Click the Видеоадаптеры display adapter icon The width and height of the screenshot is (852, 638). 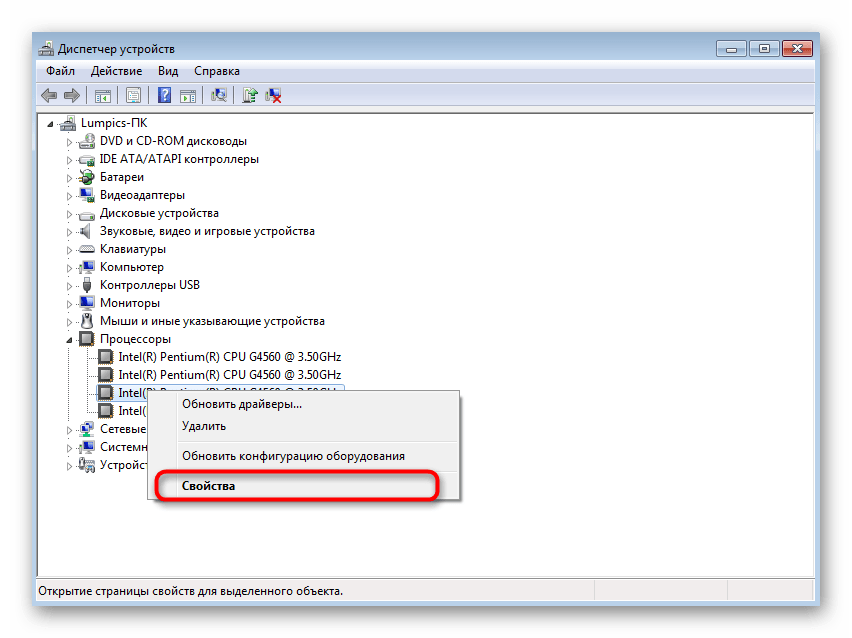(x=86, y=195)
